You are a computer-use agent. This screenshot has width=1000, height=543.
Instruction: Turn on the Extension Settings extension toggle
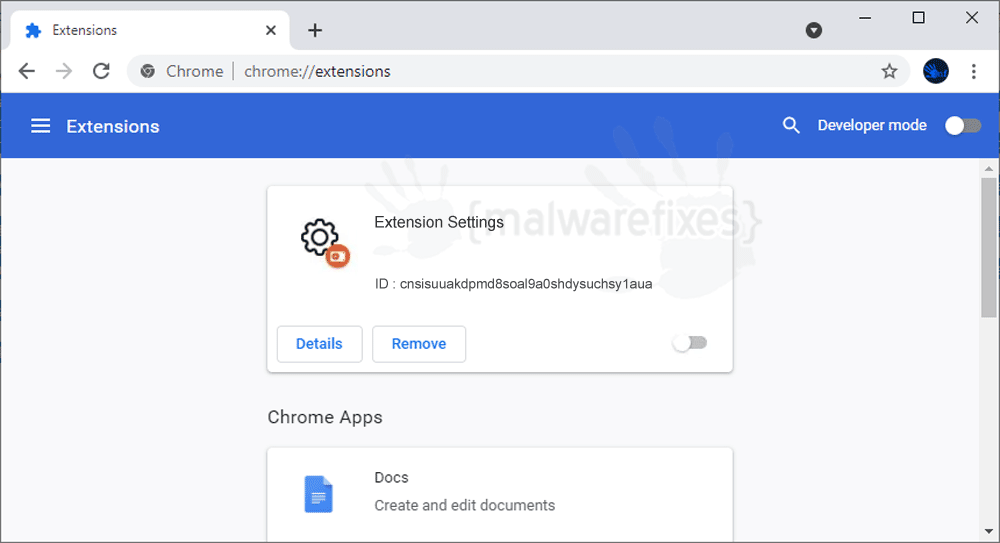pos(690,343)
